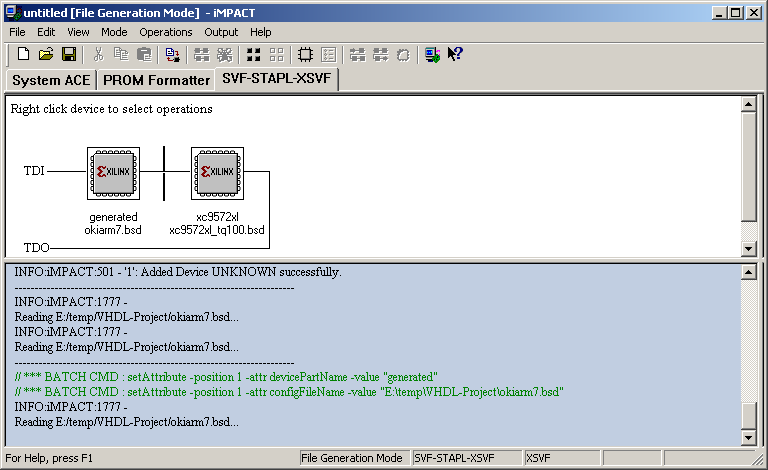Image resolution: width=768 pixels, height=470 pixels.
Task: Click the TDO label in the chain
Action: point(37,248)
